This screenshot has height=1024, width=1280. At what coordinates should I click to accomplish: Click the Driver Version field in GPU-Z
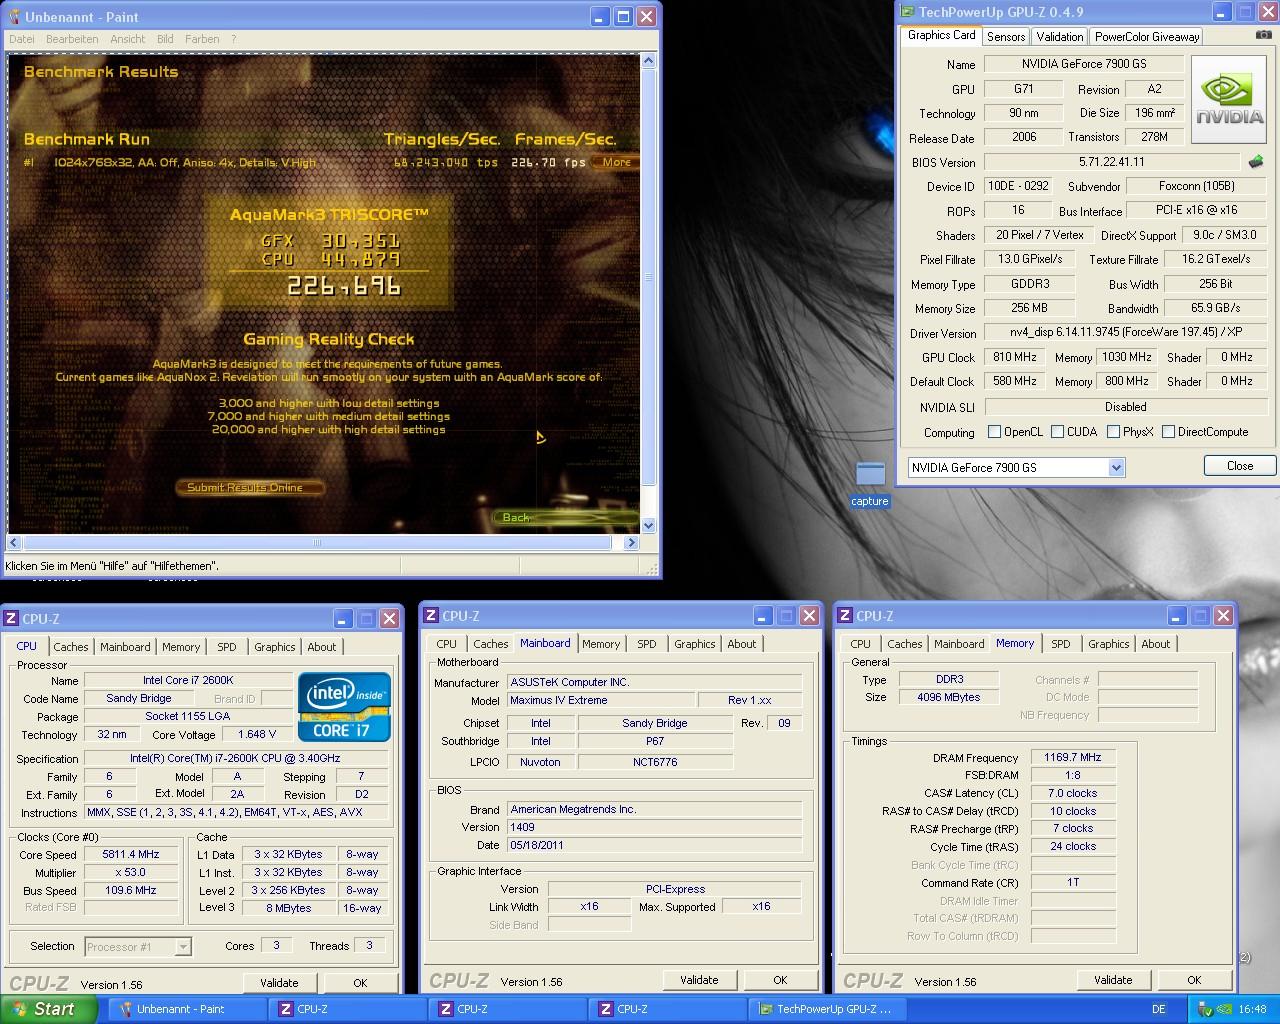(1127, 333)
